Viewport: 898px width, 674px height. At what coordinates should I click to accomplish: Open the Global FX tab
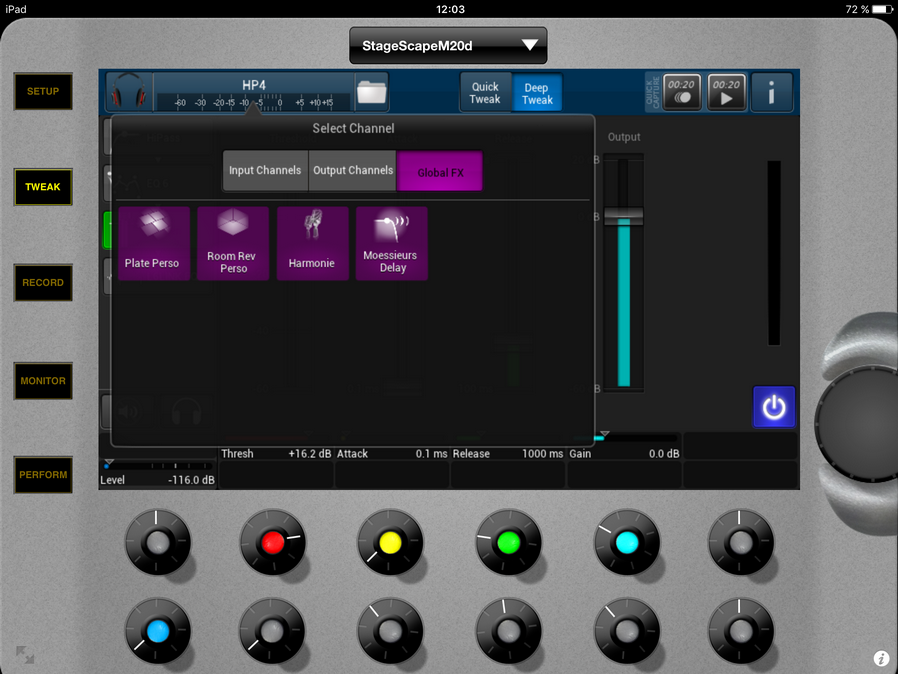[x=440, y=172]
